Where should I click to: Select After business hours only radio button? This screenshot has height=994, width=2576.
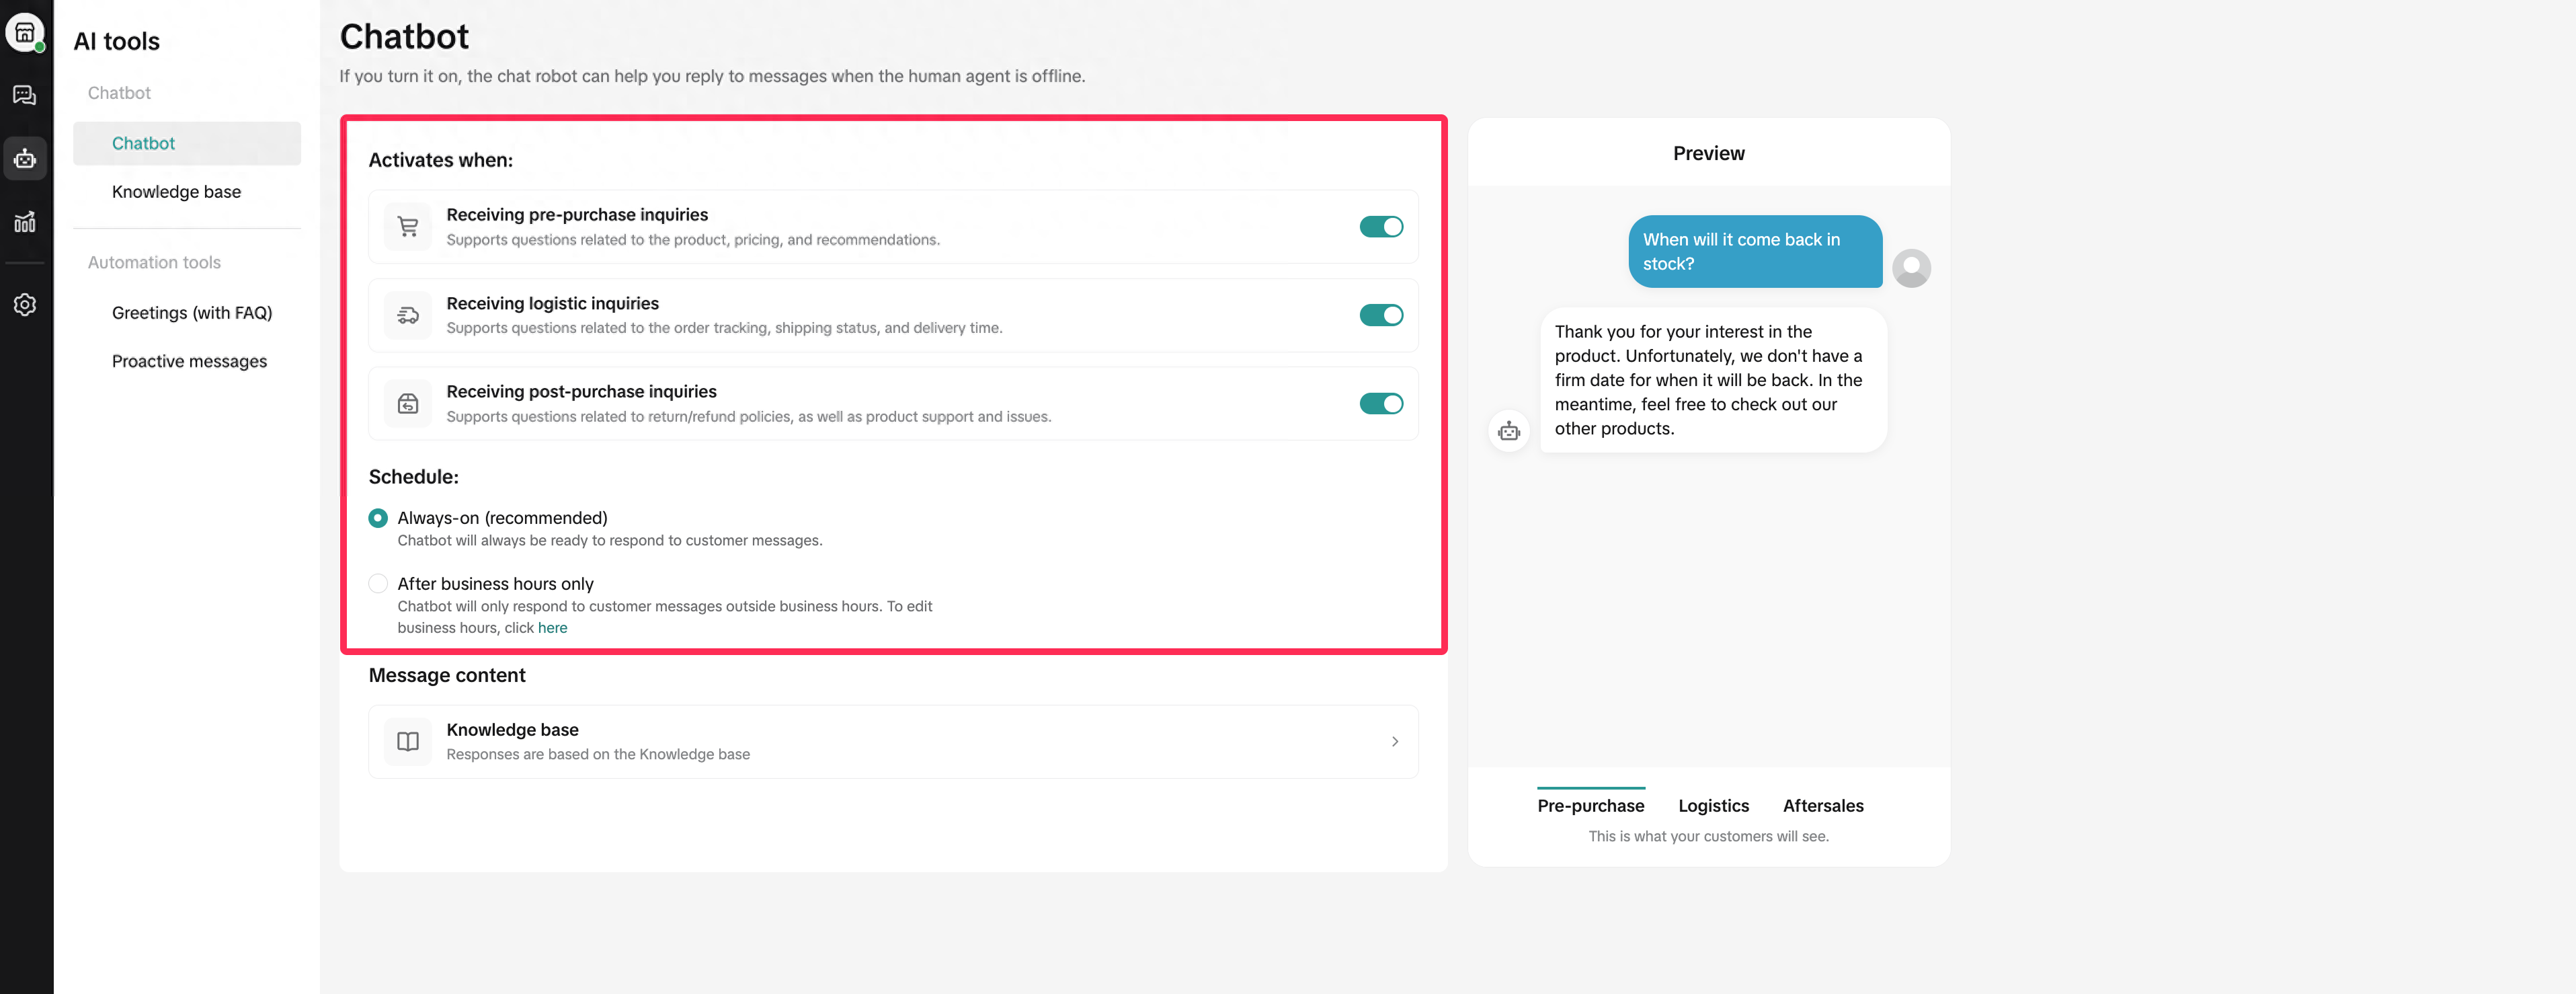pos(378,583)
